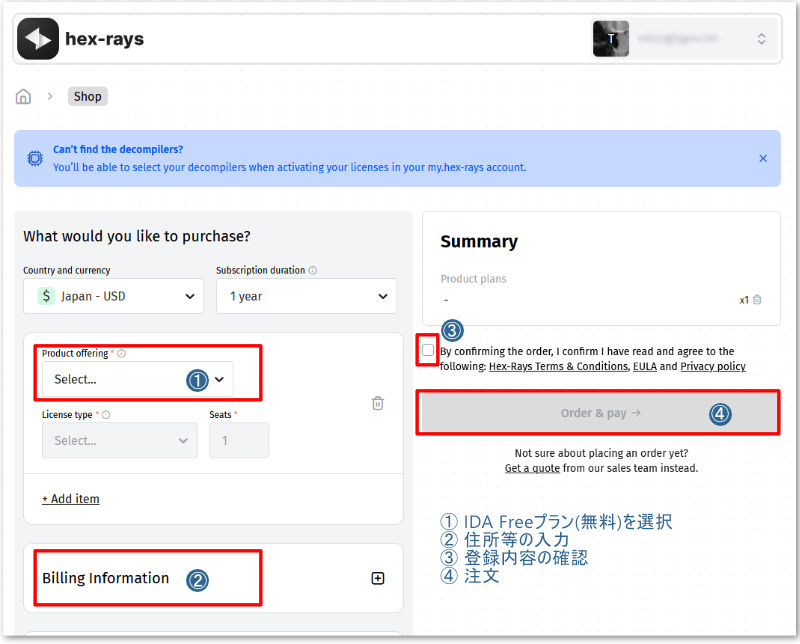Click the Seats input field

click(x=239, y=440)
